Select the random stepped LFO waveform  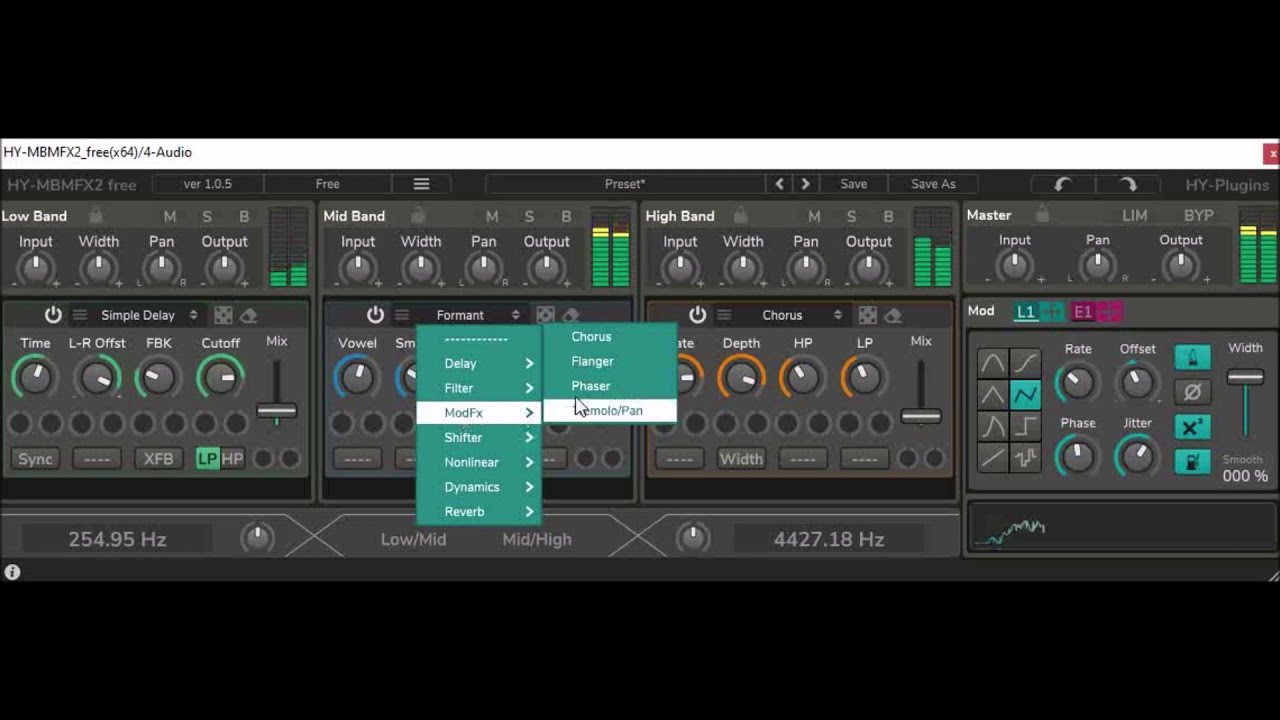1025,459
